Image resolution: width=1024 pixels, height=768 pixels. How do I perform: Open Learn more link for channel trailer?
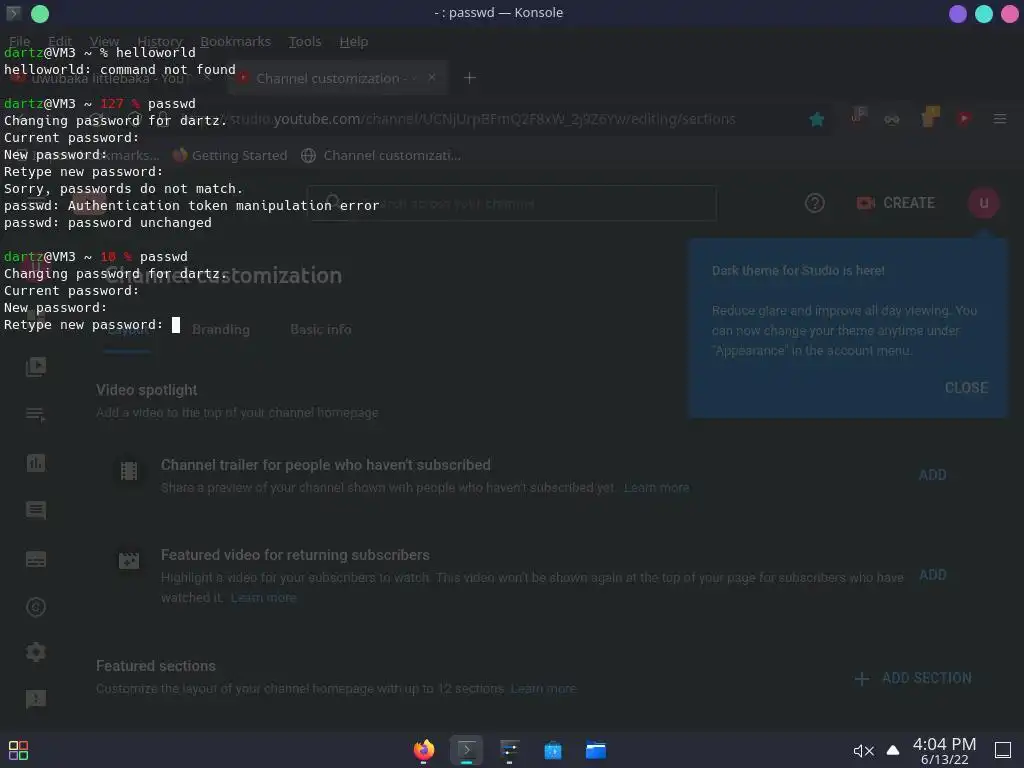click(x=656, y=488)
